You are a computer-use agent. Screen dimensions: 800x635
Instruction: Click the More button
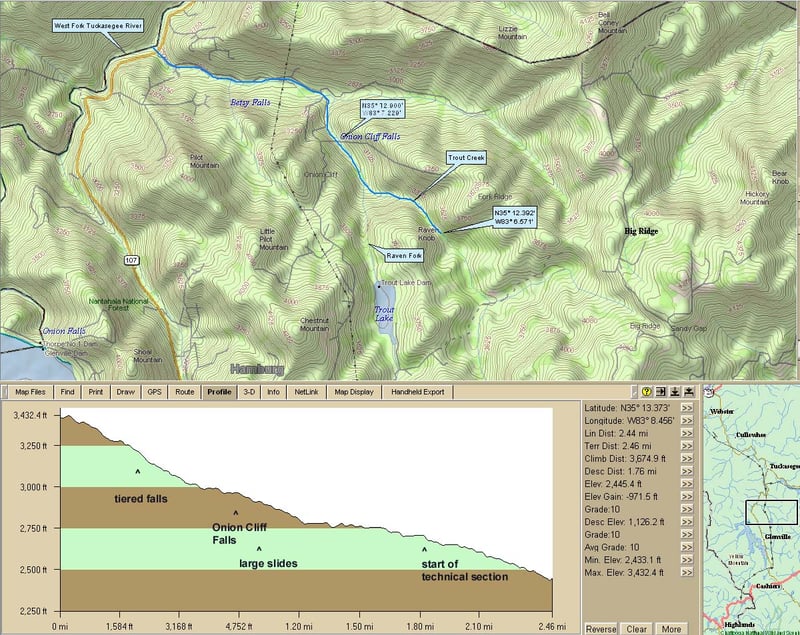(x=671, y=629)
